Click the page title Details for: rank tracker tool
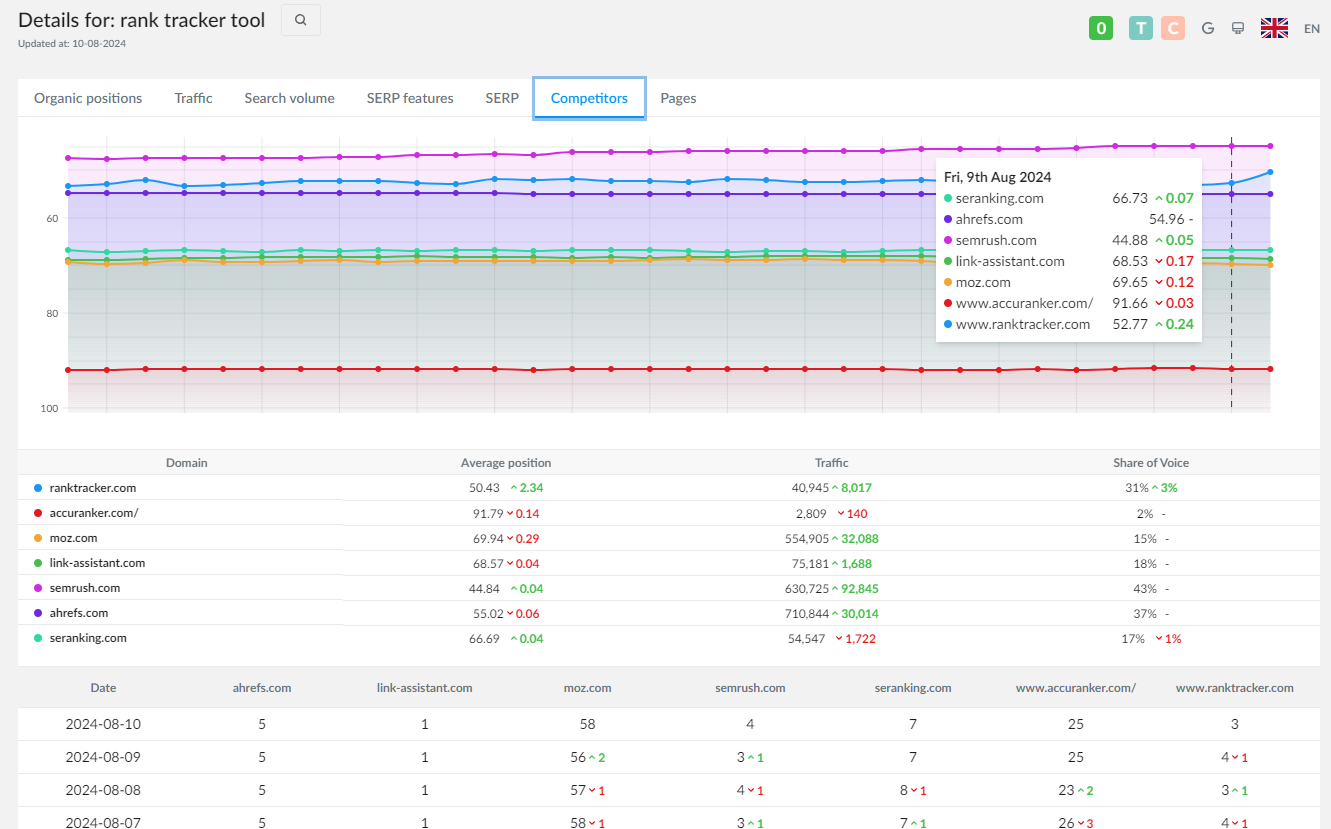Screen dimensions: 1331x829 pos(142,20)
